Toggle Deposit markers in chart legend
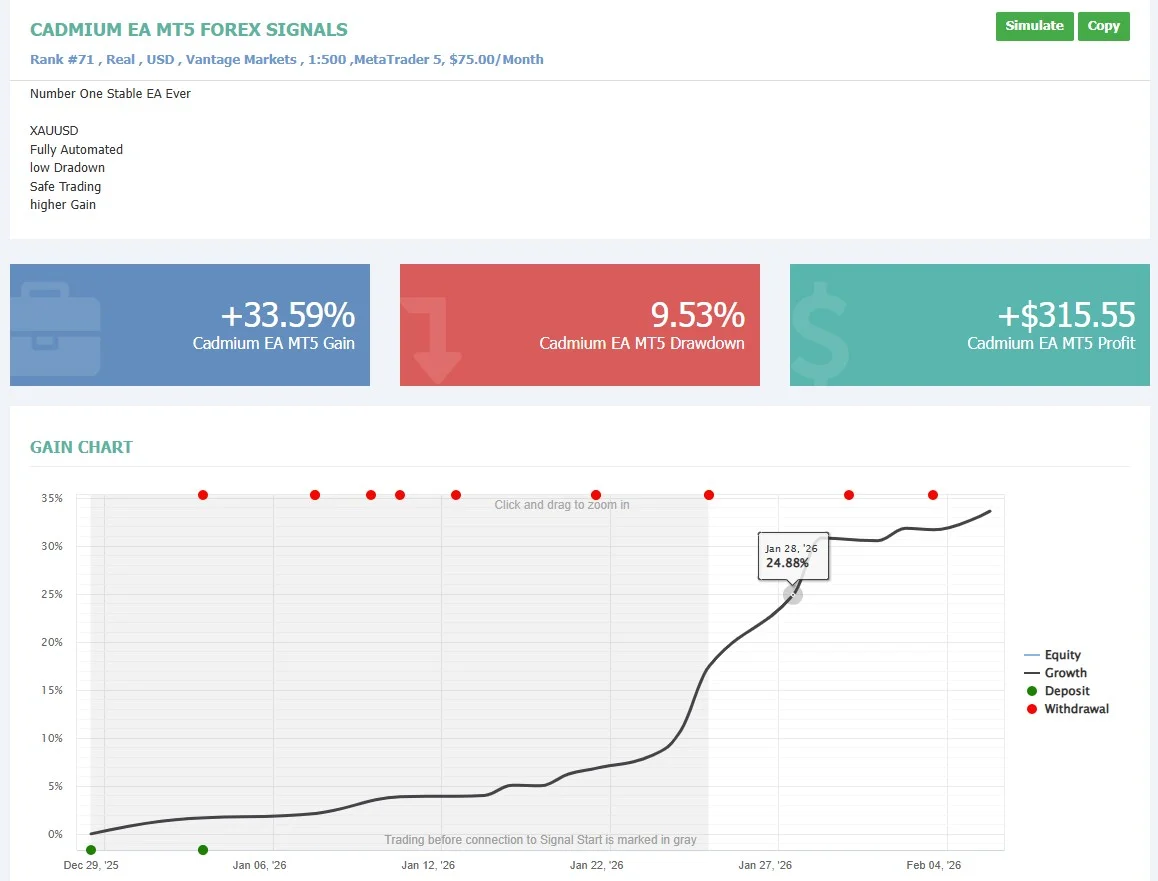Viewport: 1158px width, 881px height. click(1066, 691)
